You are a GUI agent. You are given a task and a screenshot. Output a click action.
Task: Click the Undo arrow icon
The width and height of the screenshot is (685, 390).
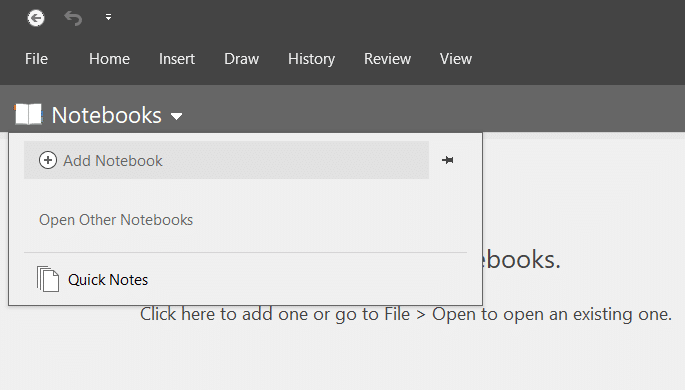(x=73, y=18)
